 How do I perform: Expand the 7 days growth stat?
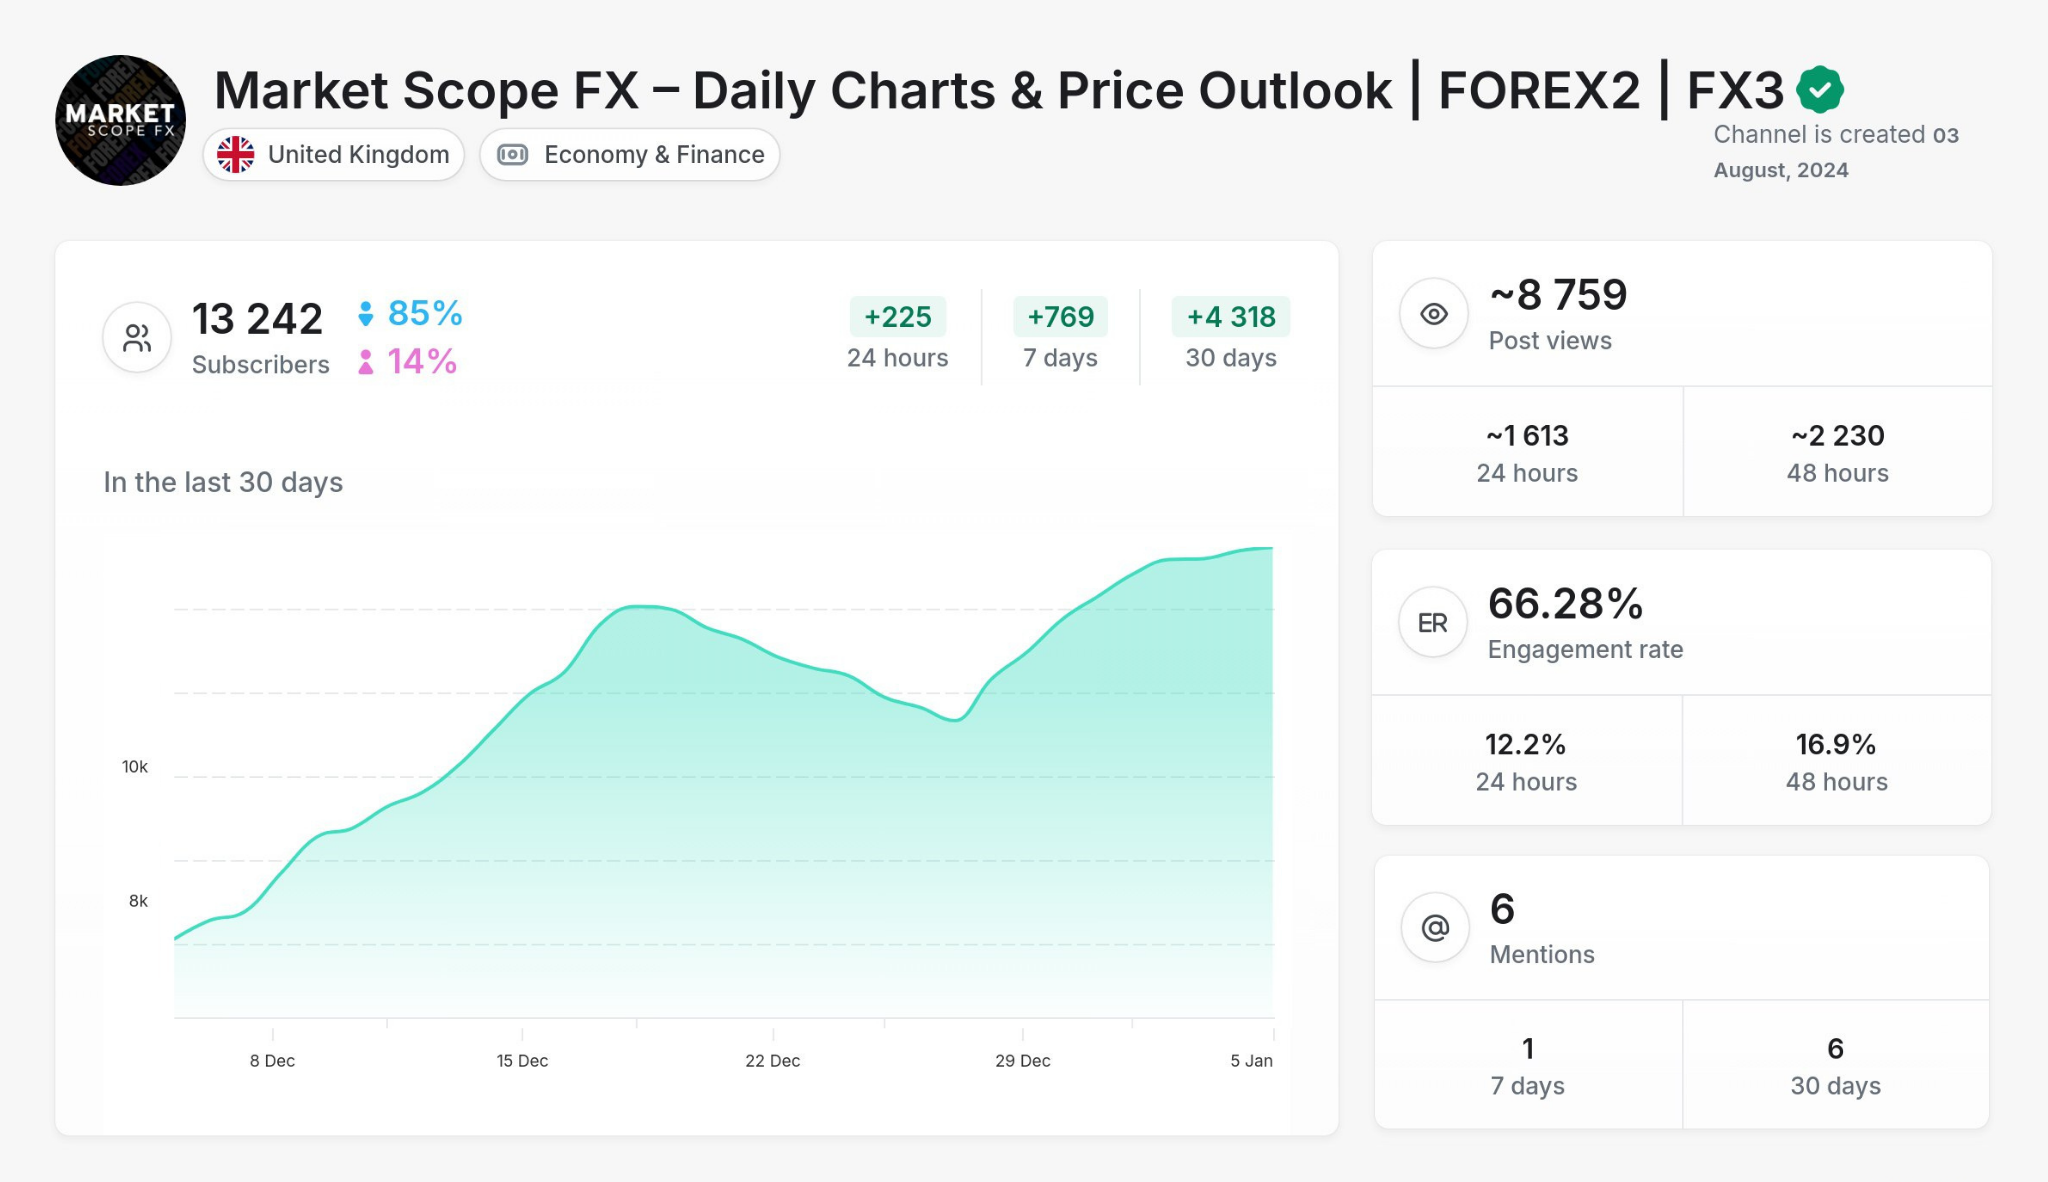pos(1060,335)
